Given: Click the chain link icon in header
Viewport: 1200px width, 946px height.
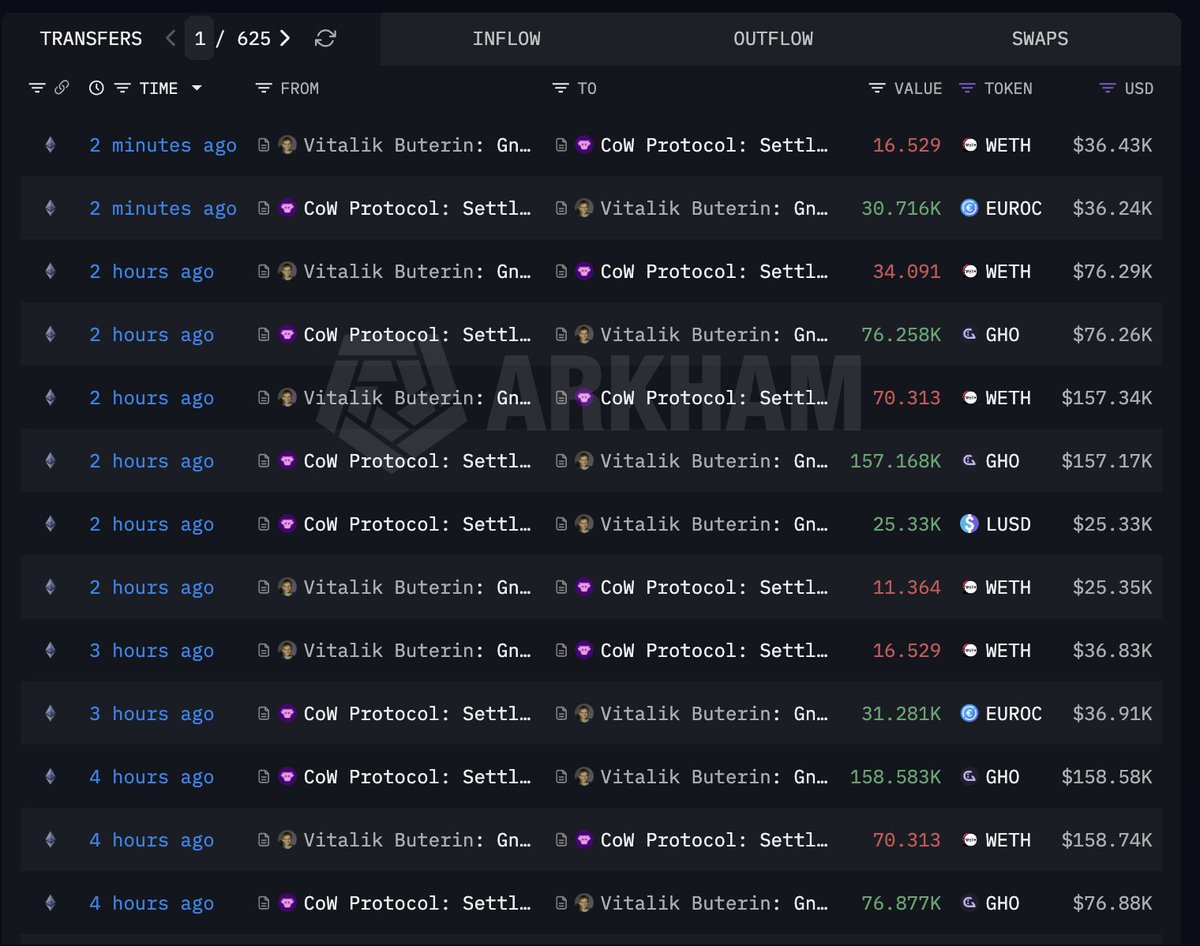Looking at the screenshot, I should tap(61, 88).
